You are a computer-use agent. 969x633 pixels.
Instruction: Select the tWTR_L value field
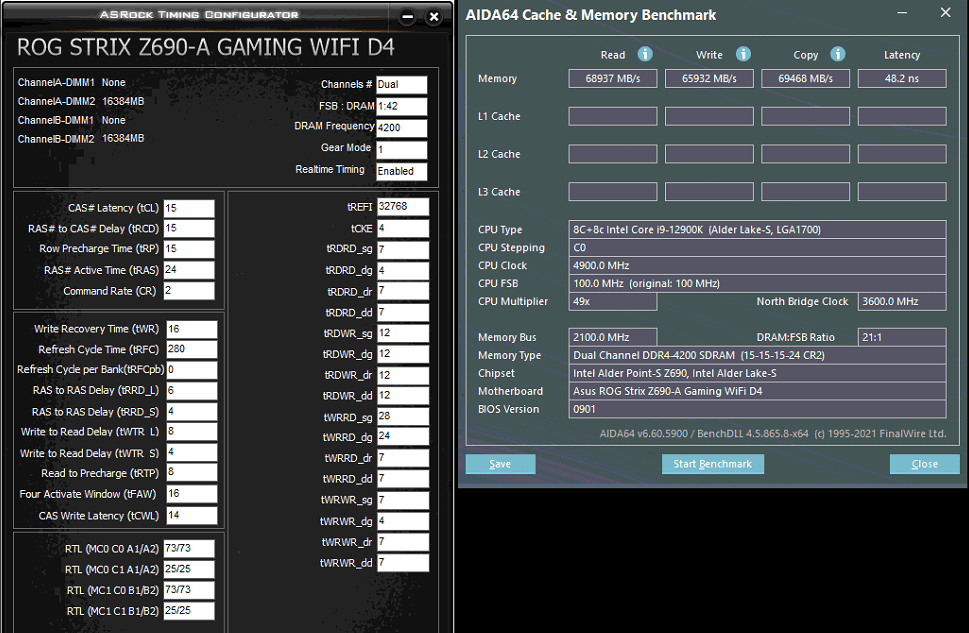(192, 431)
